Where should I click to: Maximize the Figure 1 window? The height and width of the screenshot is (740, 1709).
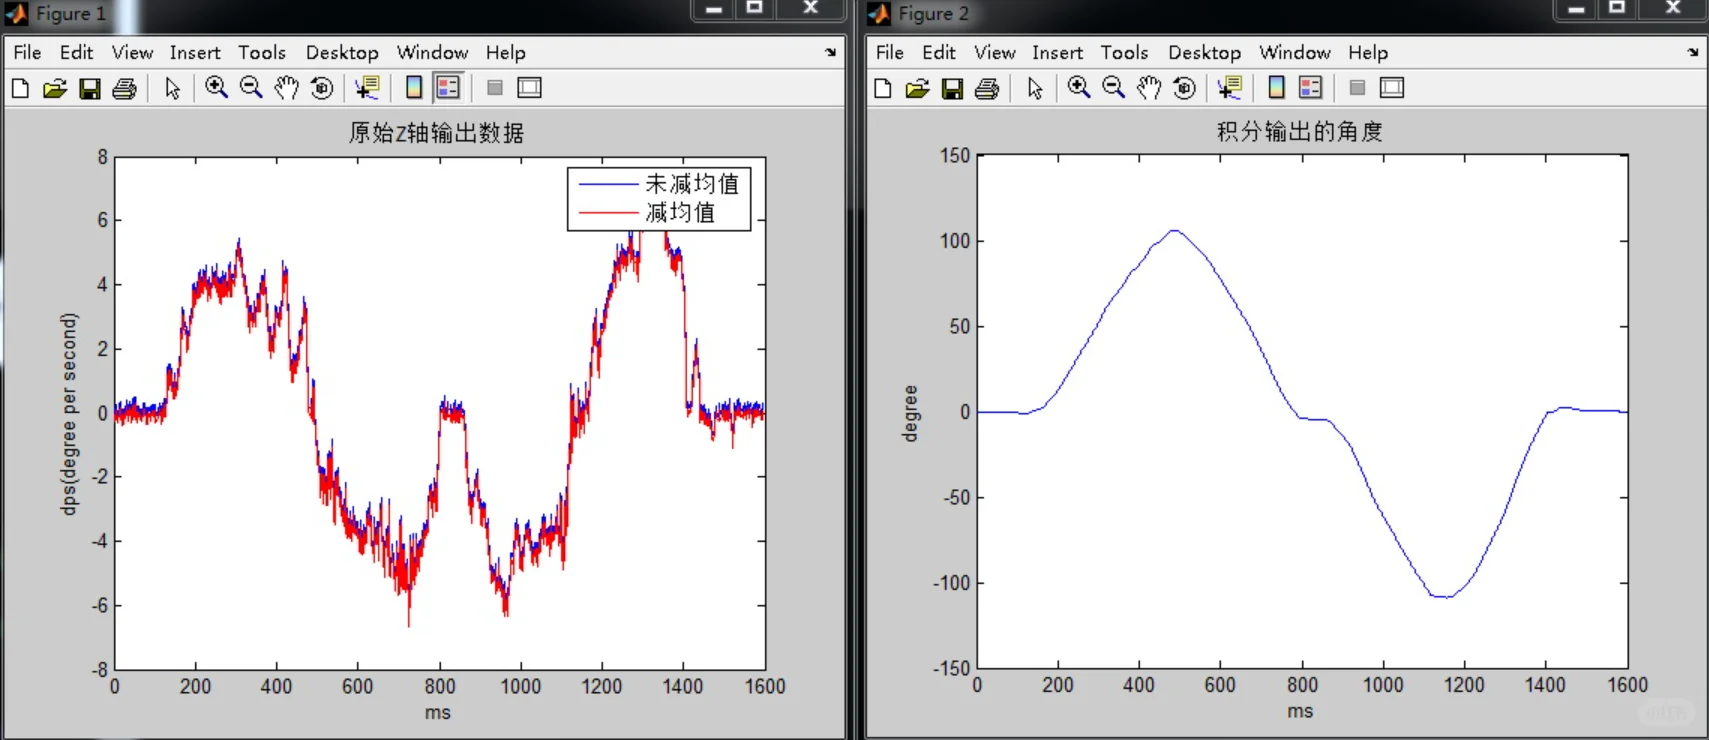coord(755,9)
